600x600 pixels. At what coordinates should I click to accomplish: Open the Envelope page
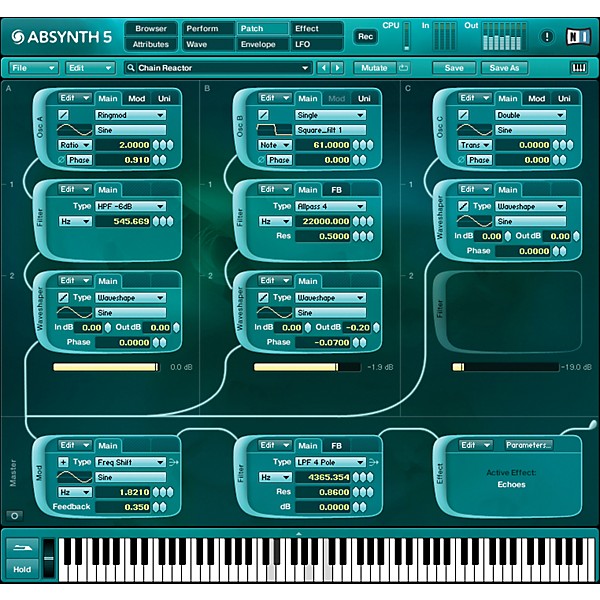[x=262, y=44]
